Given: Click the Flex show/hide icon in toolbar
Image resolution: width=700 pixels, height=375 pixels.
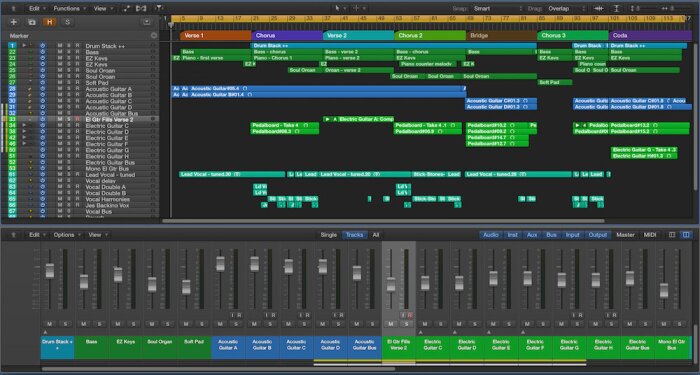Looking at the screenshot, I should pyautogui.click(x=141, y=8).
